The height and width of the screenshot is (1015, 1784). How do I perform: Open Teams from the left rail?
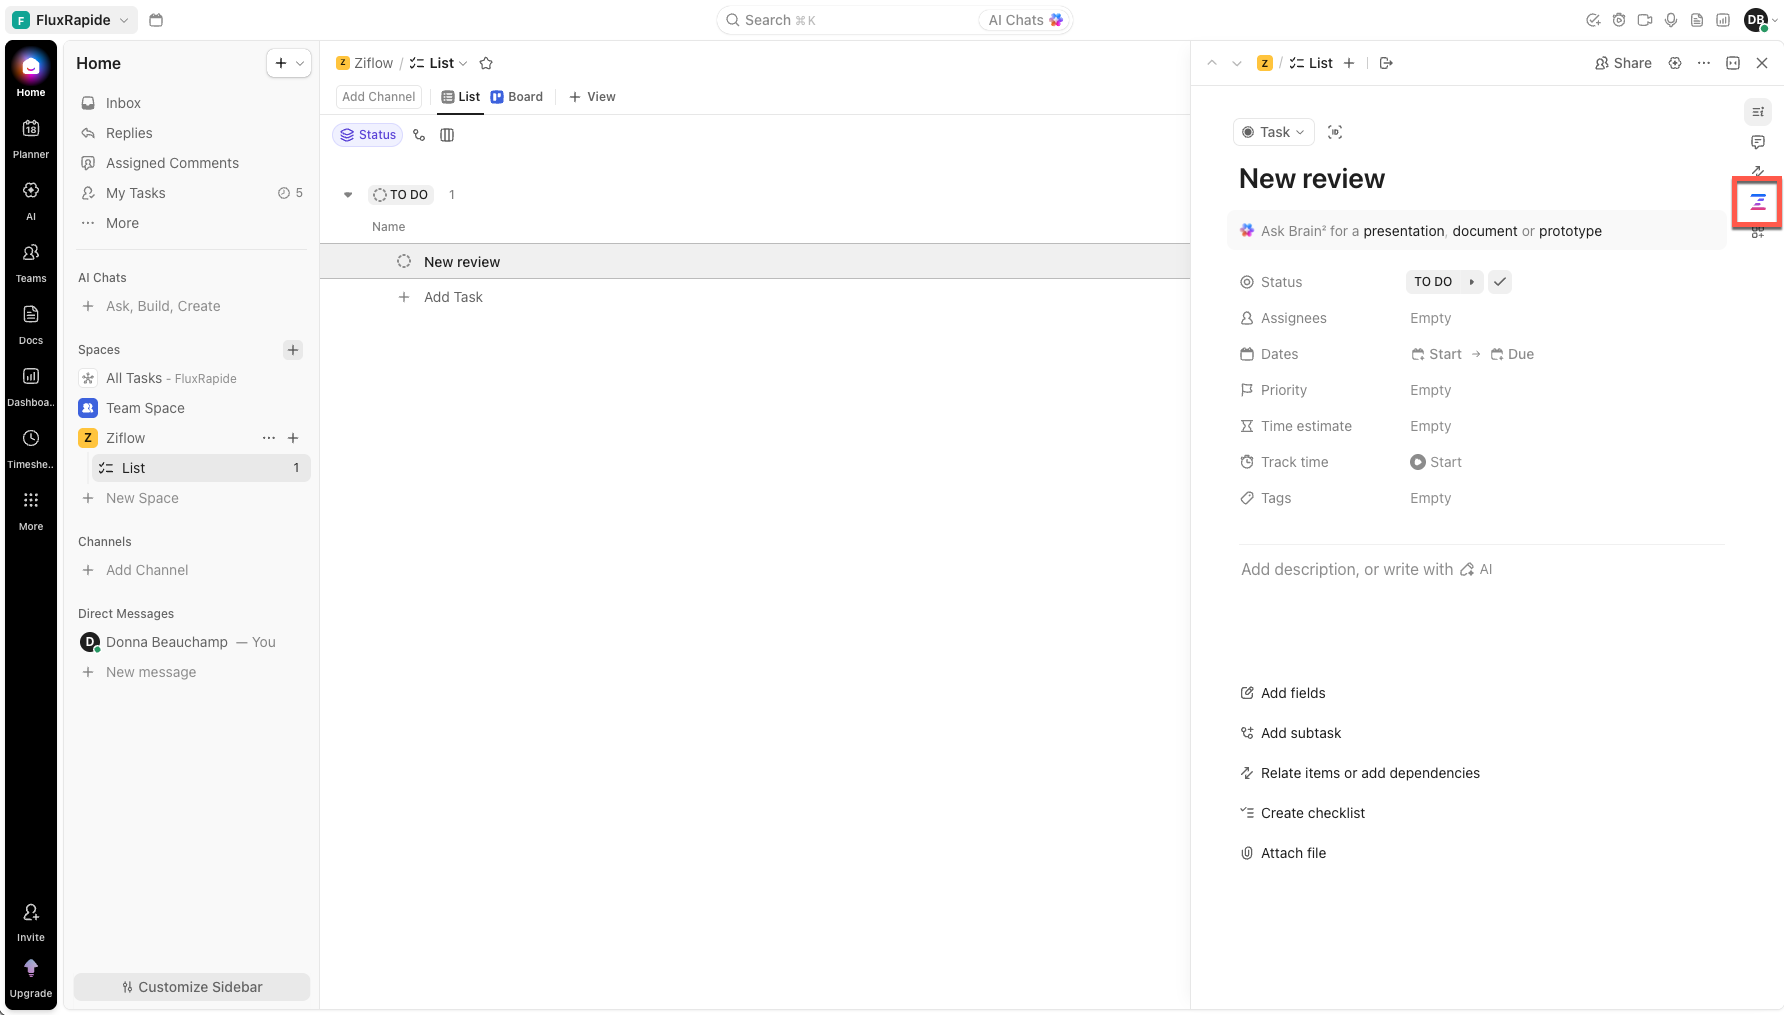(x=31, y=262)
